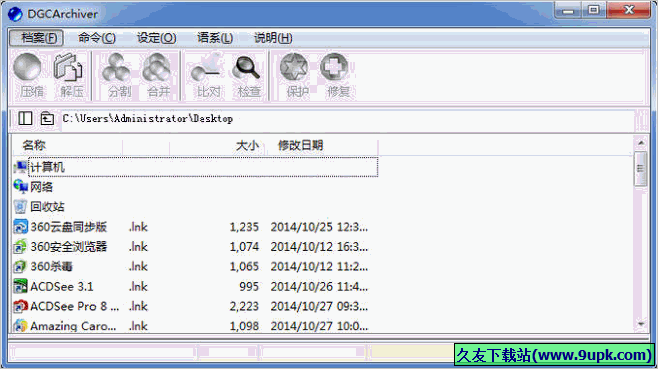Click date 2014/10/12 16:3...
This screenshot has width=658, height=369.
(319, 246)
